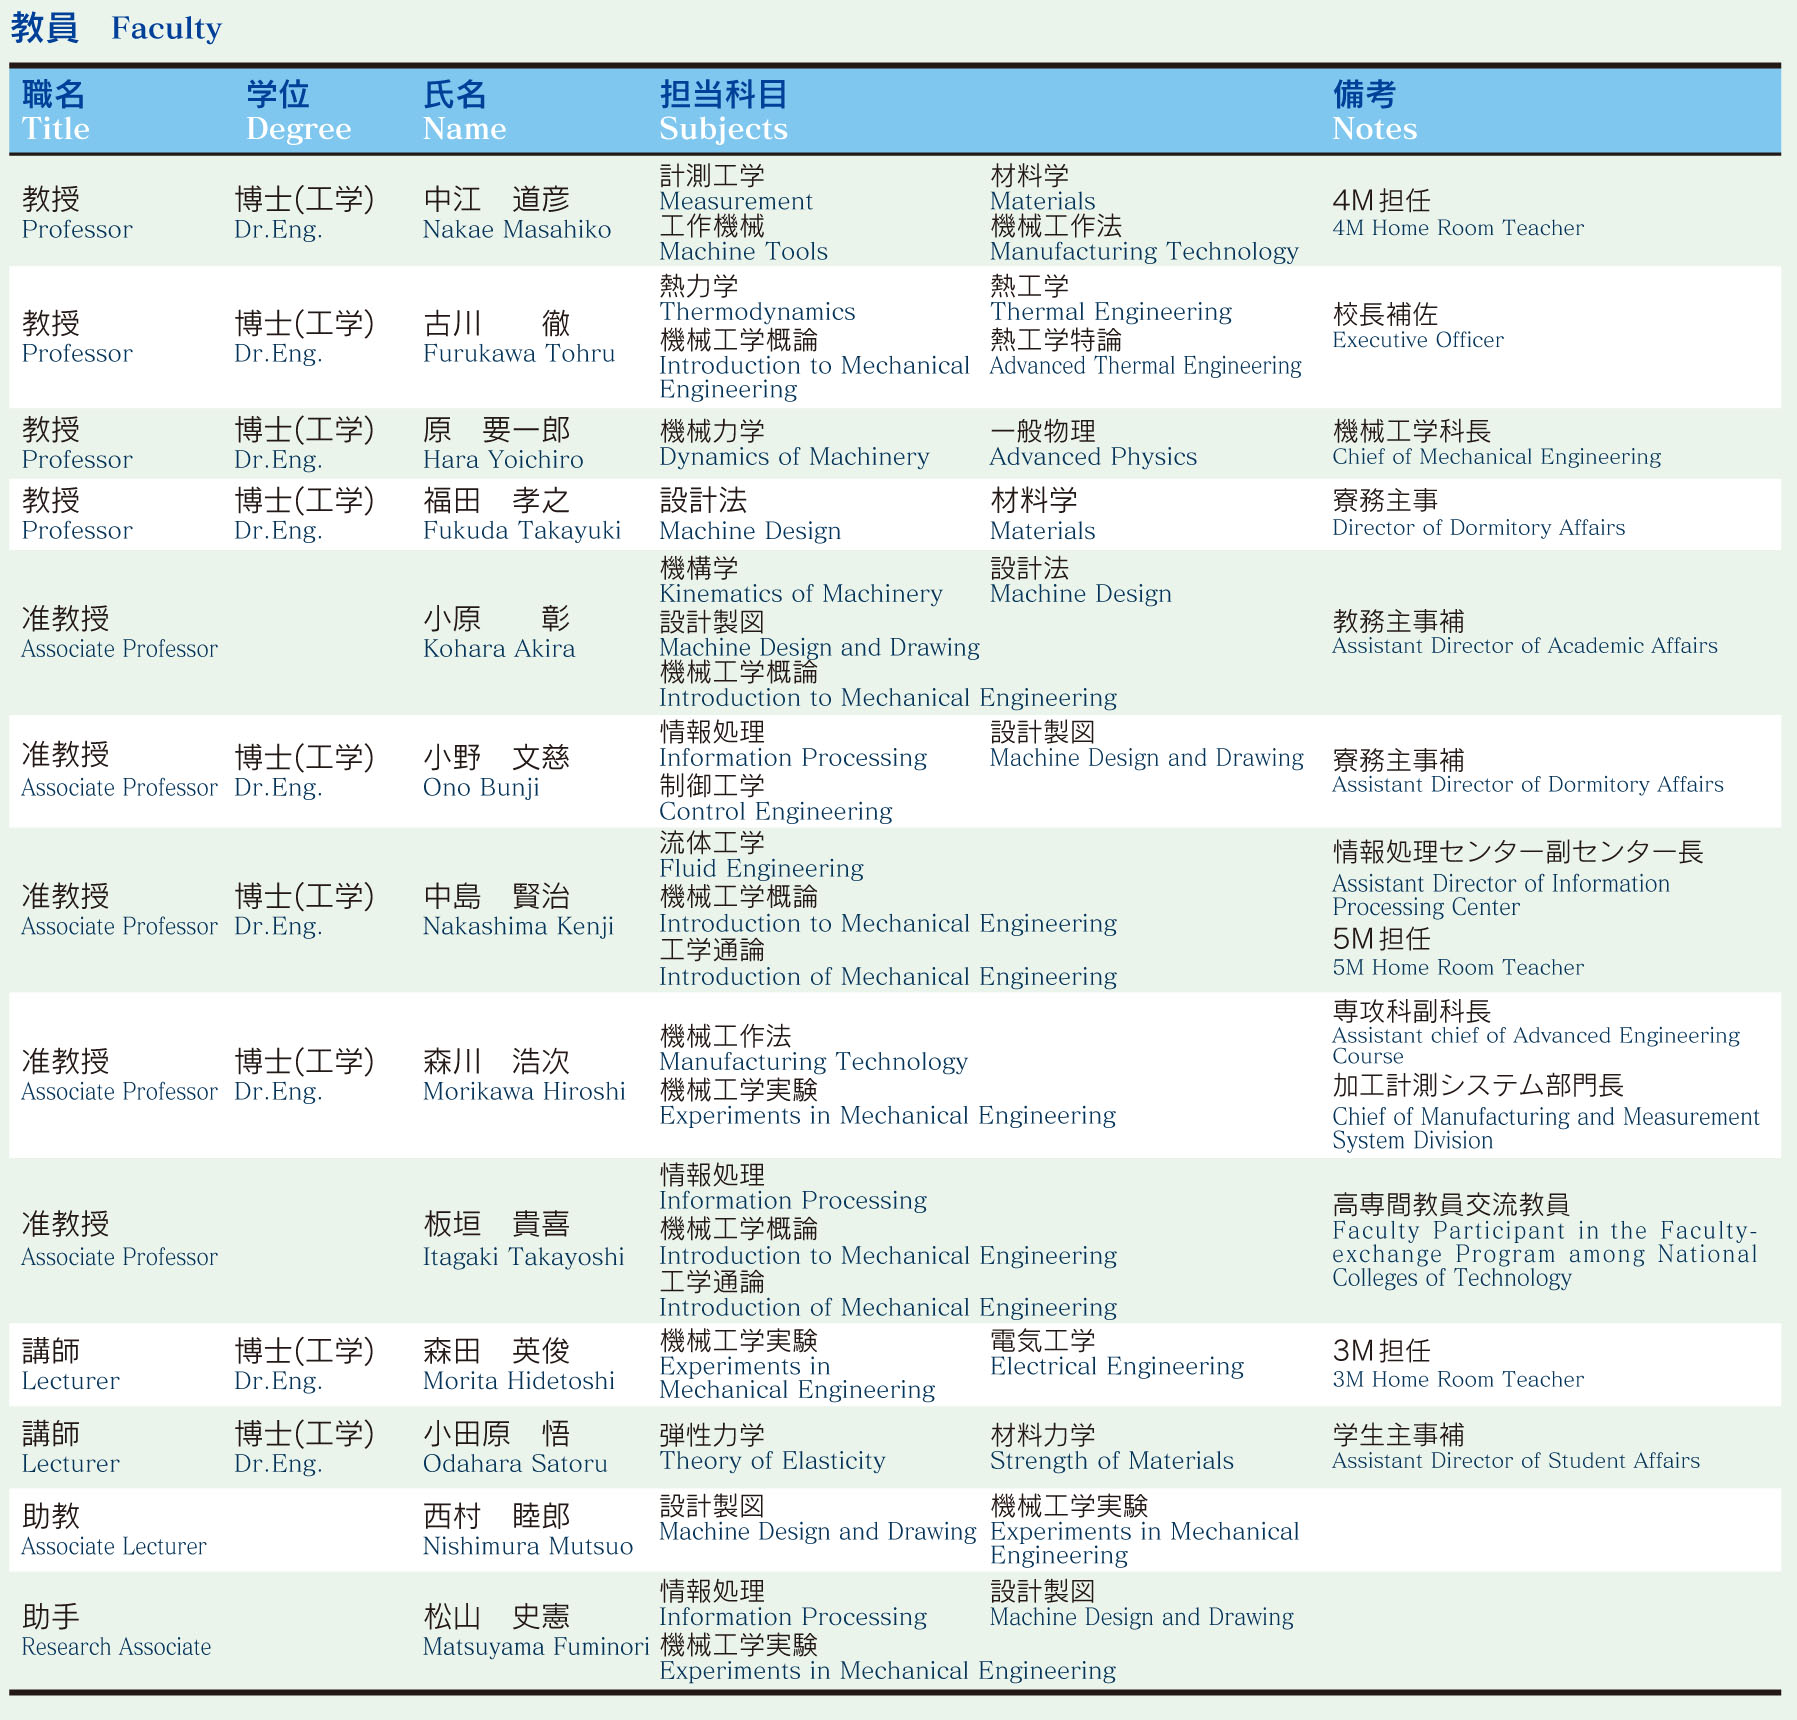This screenshot has width=1797, height=1720.
Task: Select the 'Subjects' column header
Action: tap(723, 130)
